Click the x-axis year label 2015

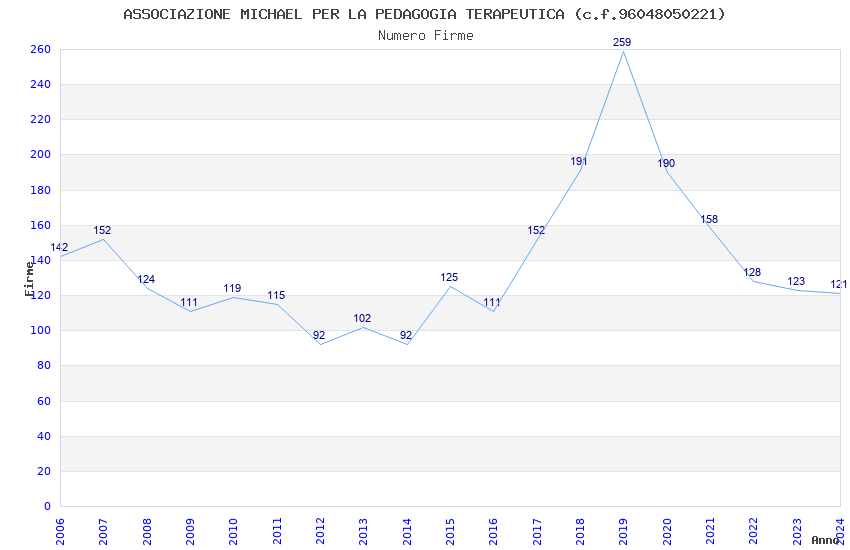(450, 532)
